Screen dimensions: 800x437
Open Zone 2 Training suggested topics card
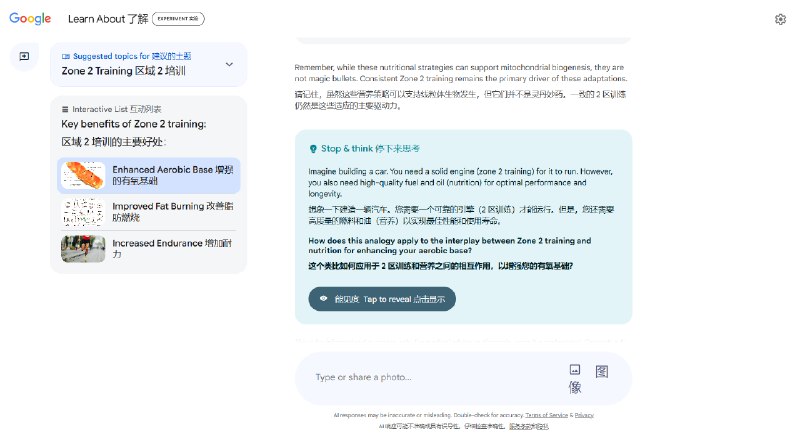click(x=148, y=64)
